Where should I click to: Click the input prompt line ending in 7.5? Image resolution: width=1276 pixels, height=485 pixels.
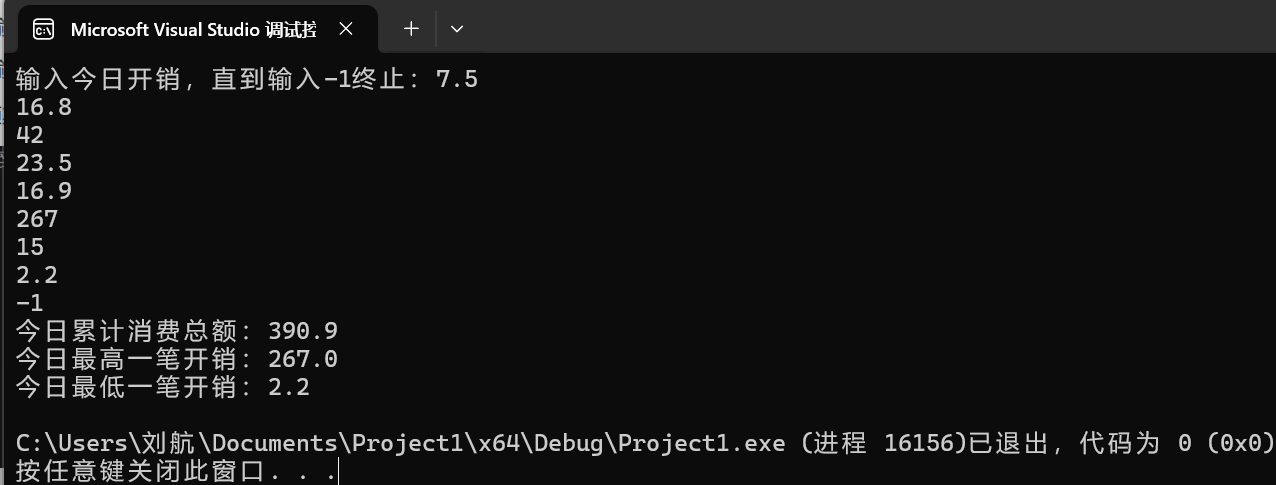coord(247,79)
